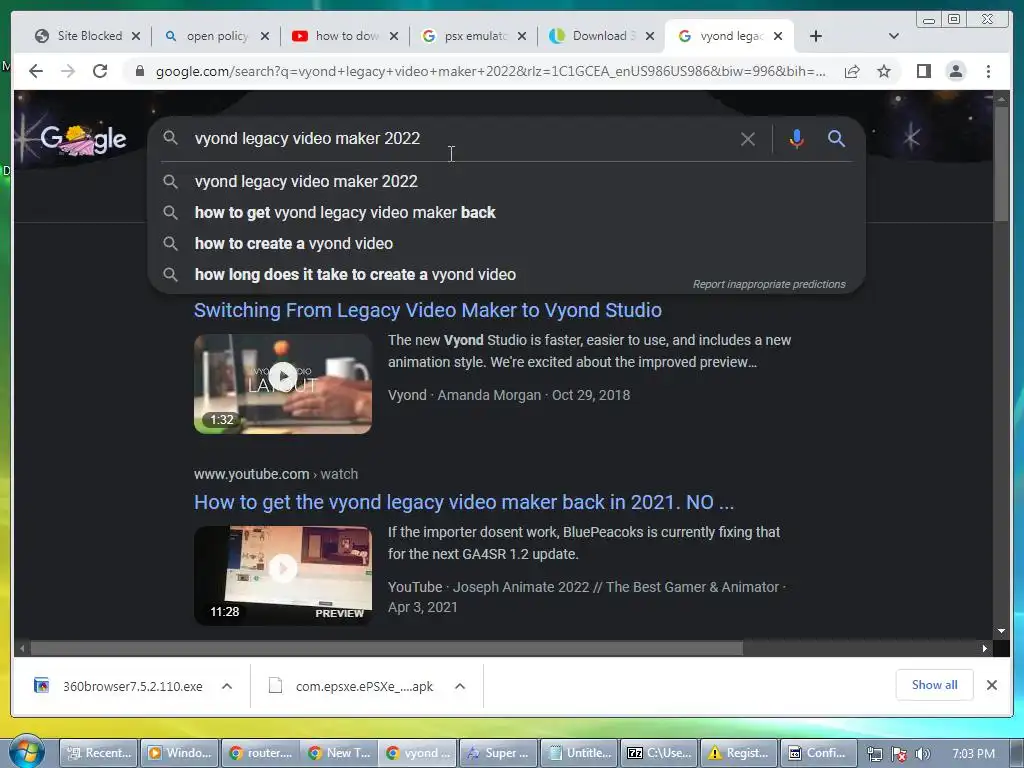Close the YouTube tab

coord(394,36)
